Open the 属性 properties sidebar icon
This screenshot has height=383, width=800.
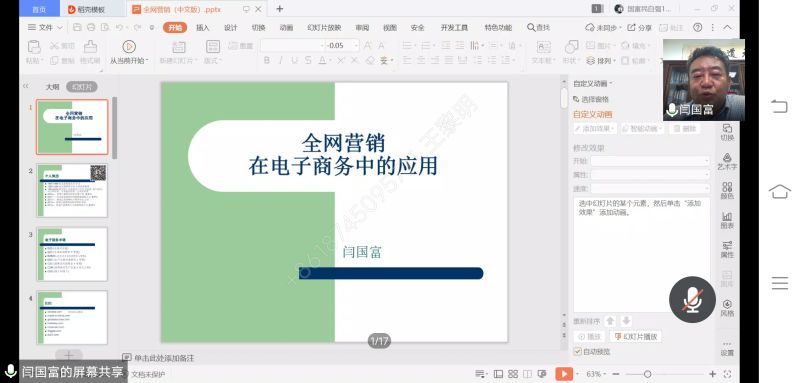click(727, 249)
